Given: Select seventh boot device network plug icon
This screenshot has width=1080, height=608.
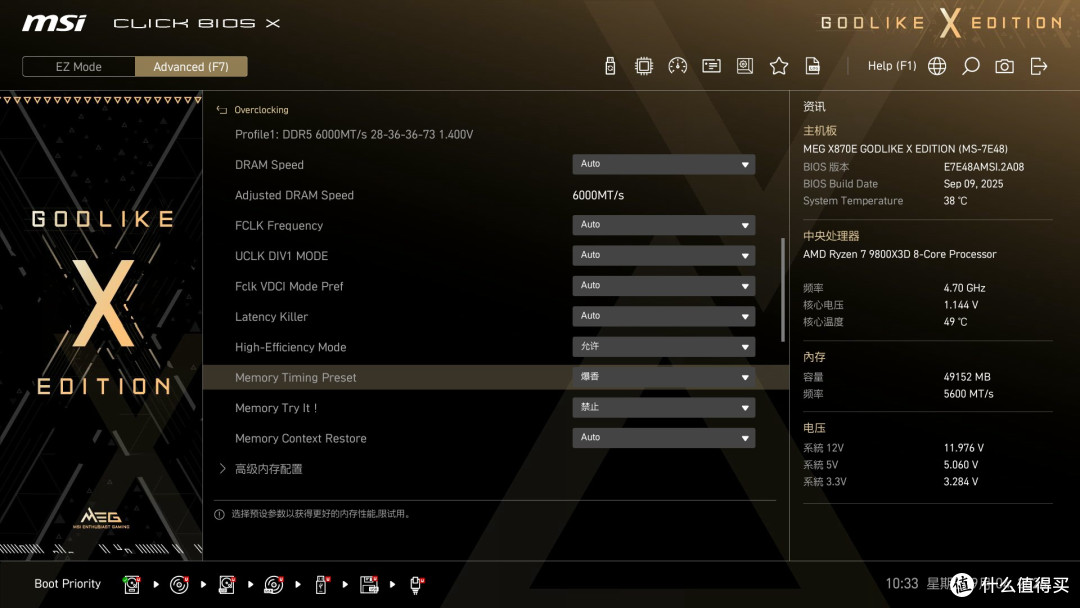Looking at the screenshot, I should 416,585.
